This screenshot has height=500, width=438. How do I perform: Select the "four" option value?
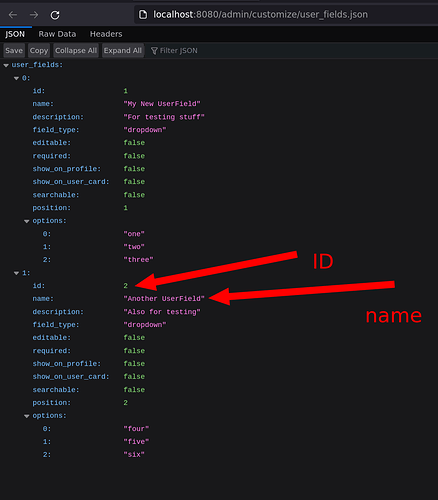point(136,429)
